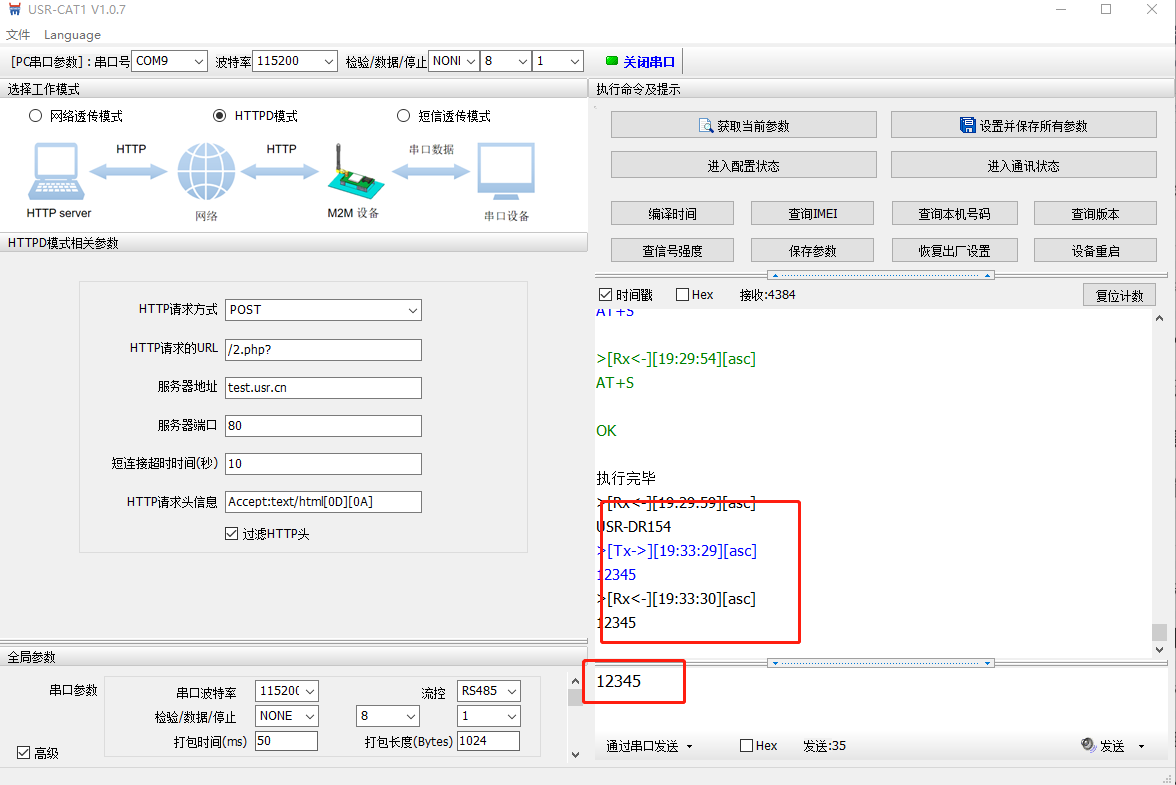The width and height of the screenshot is (1176, 785).
Task: Click the 服务器地址 input field
Action: [323, 388]
